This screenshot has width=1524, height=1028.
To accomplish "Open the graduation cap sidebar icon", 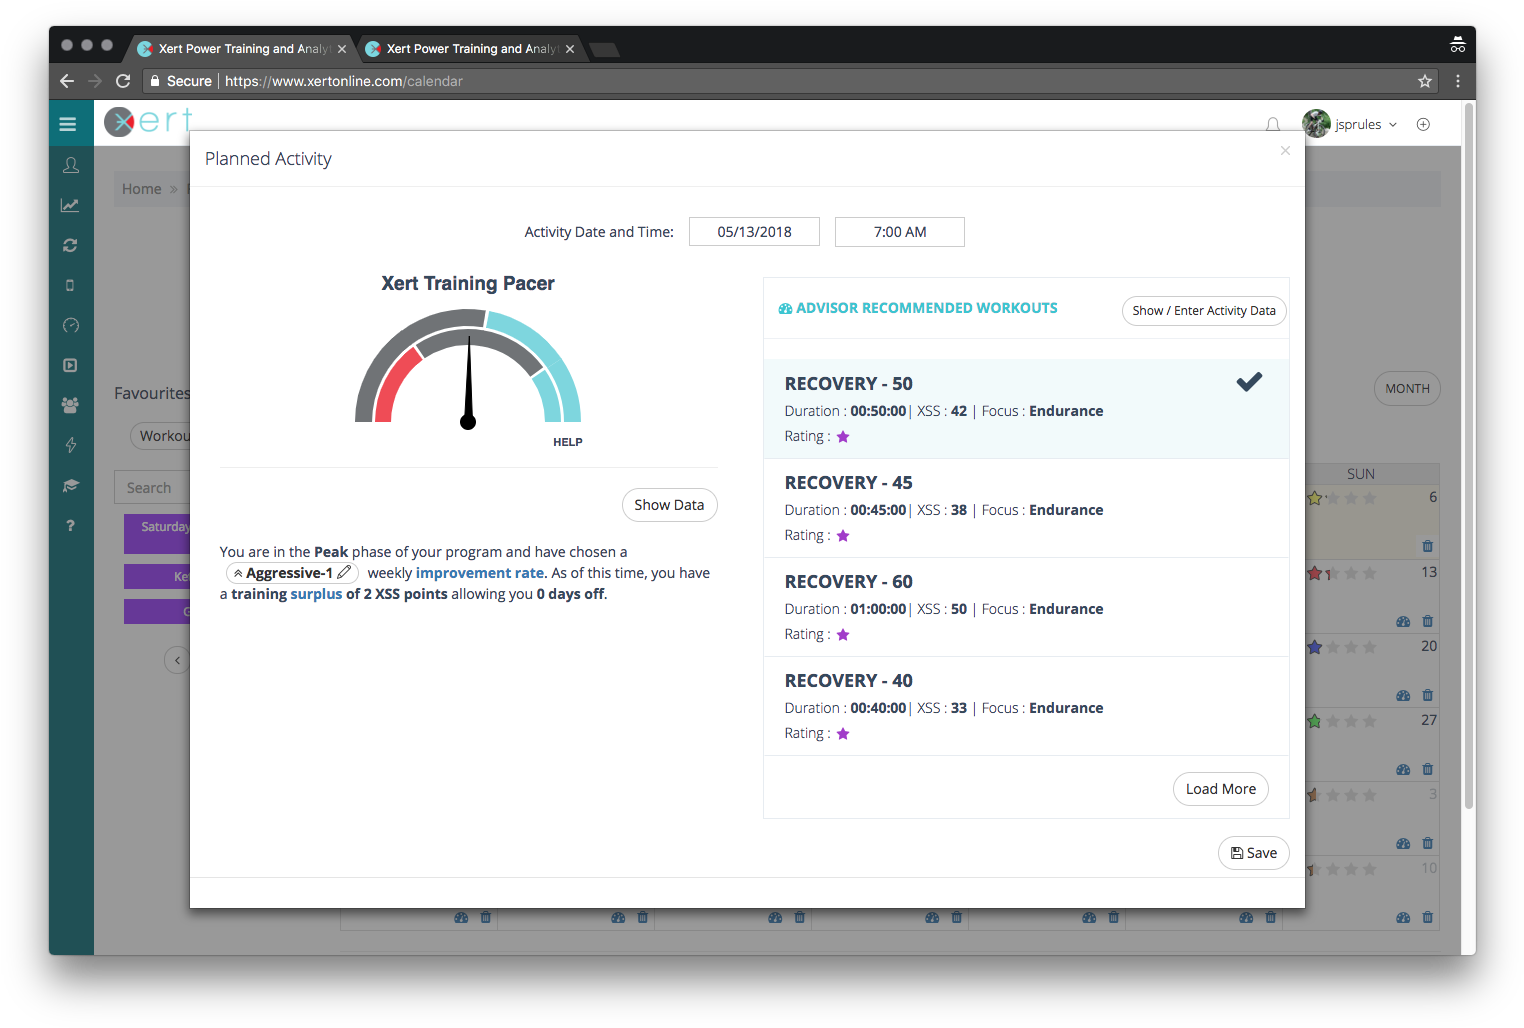I will [x=70, y=485].
